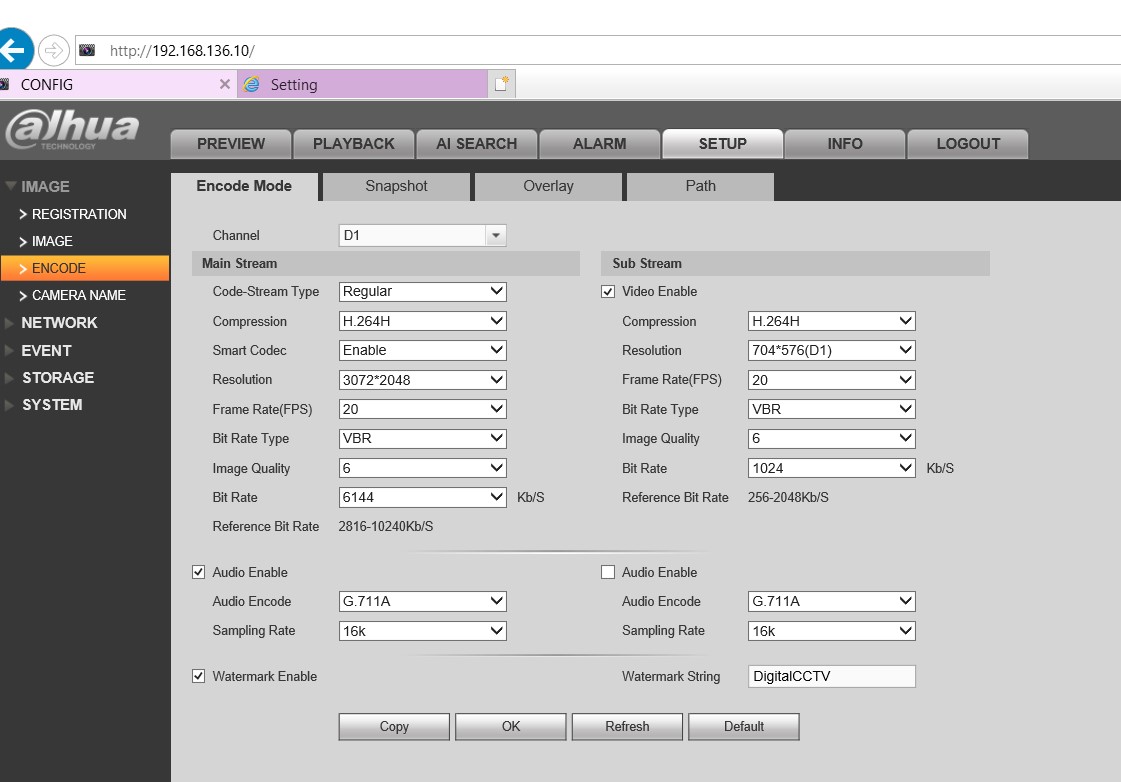The height and width of the screenshot is (782, 1121).
Task: Click the browser forward arrow button
Action: coord(54,50)
